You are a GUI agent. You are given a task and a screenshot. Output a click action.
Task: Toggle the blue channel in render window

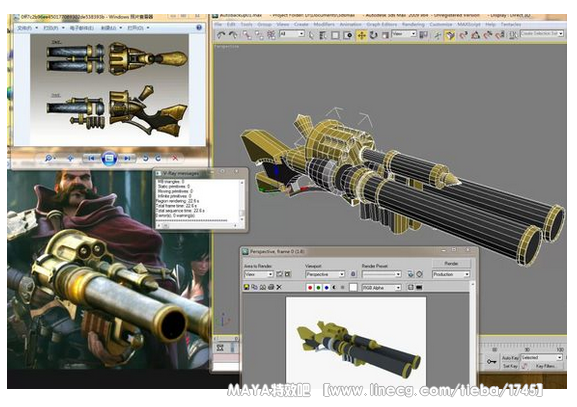pos(326,287)
